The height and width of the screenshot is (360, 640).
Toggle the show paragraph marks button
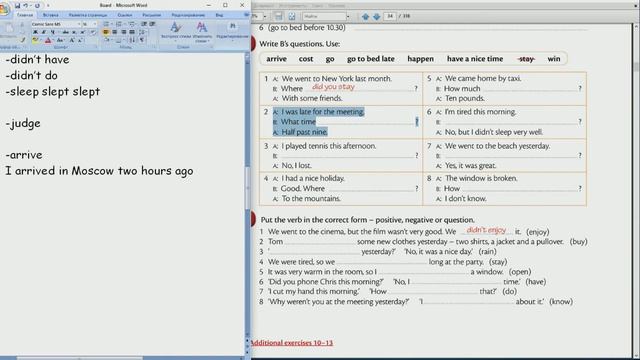[142, 40]
